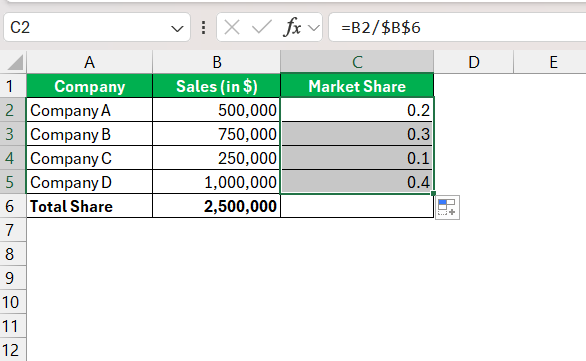Expand the Name Box dropdown arrow
Viewport: 586px width, 361px height.
(177, 28)
